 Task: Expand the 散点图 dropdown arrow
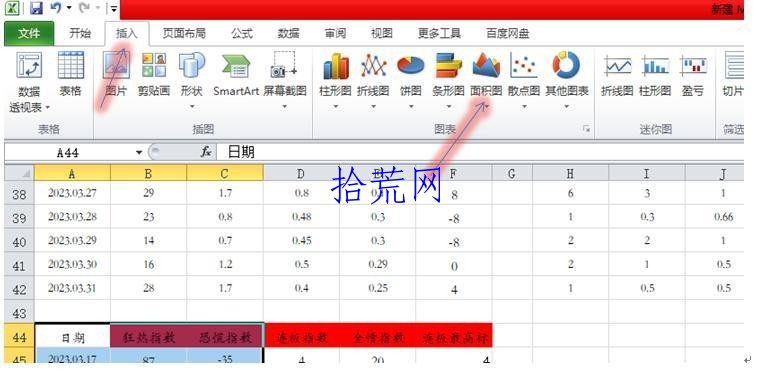click(524, 106)
